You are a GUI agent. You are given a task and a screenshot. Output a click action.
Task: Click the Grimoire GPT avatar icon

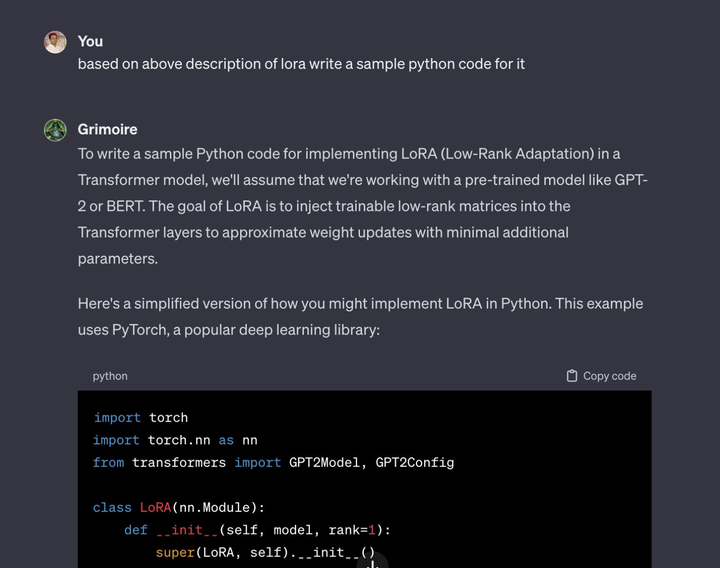click(x=56, y=130)
